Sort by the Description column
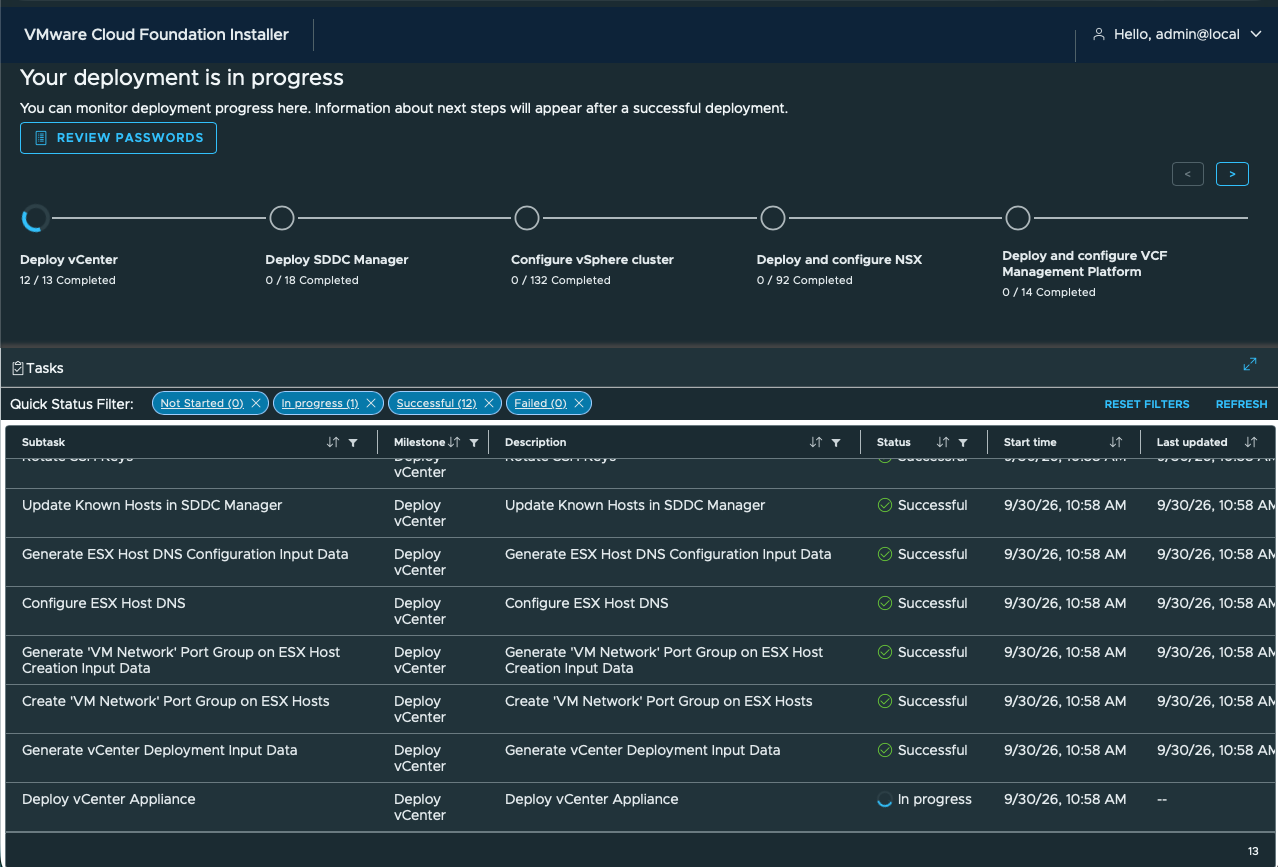1278x867 pixels. click(x=816, y=442)
